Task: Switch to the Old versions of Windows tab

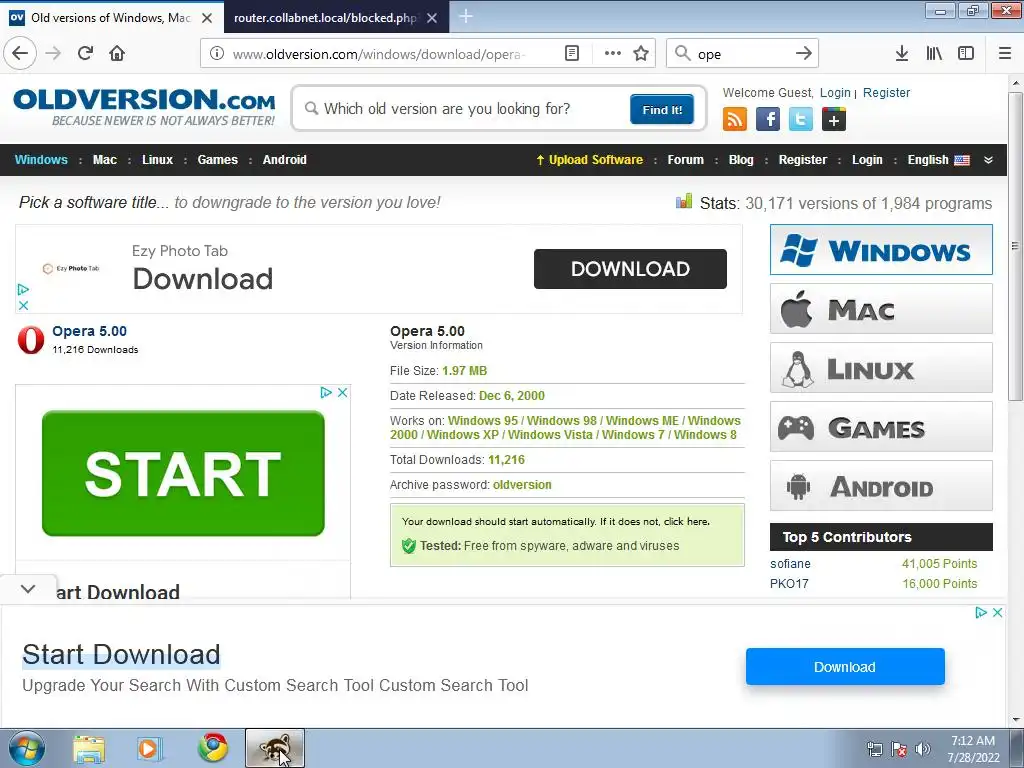Action: (112, 18)
